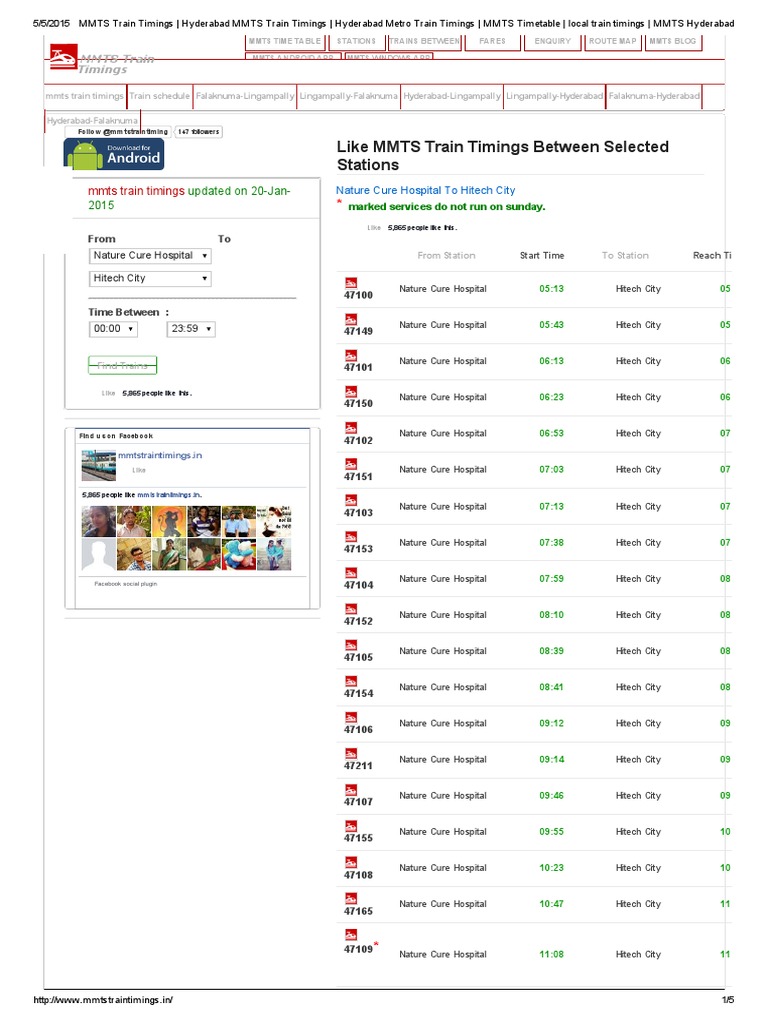Click the train icon for train 47104
Image resolution: width=768 pixels, height=1024 pixels.
pos(351,573)
